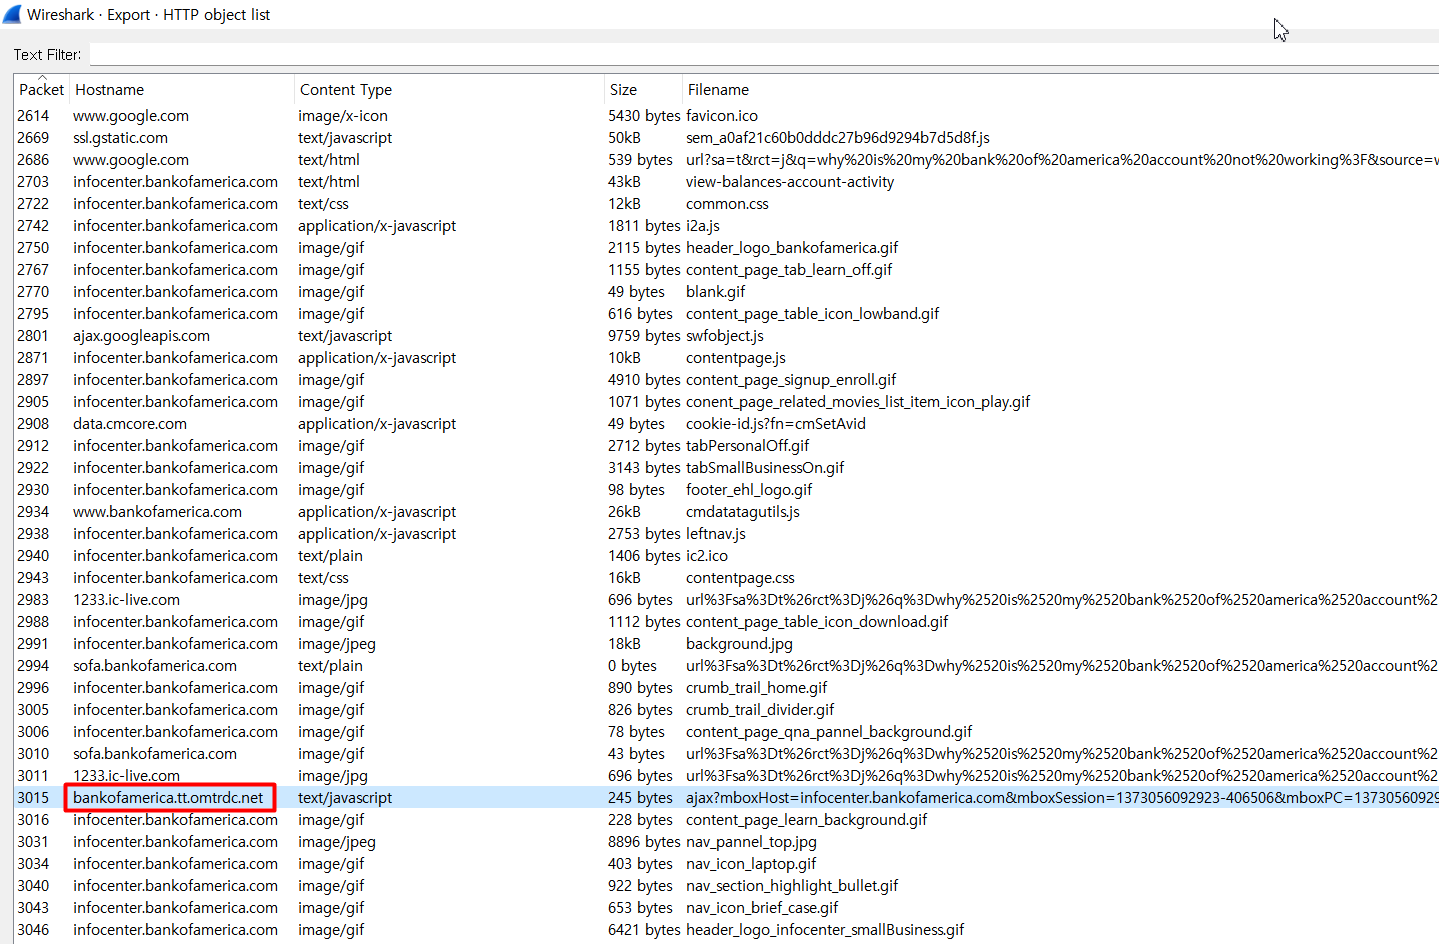The image size is (1439, 944).
Task: Select bankofamerica.tt.omtrdc.net hostname entry
Action: coord(168,798)
